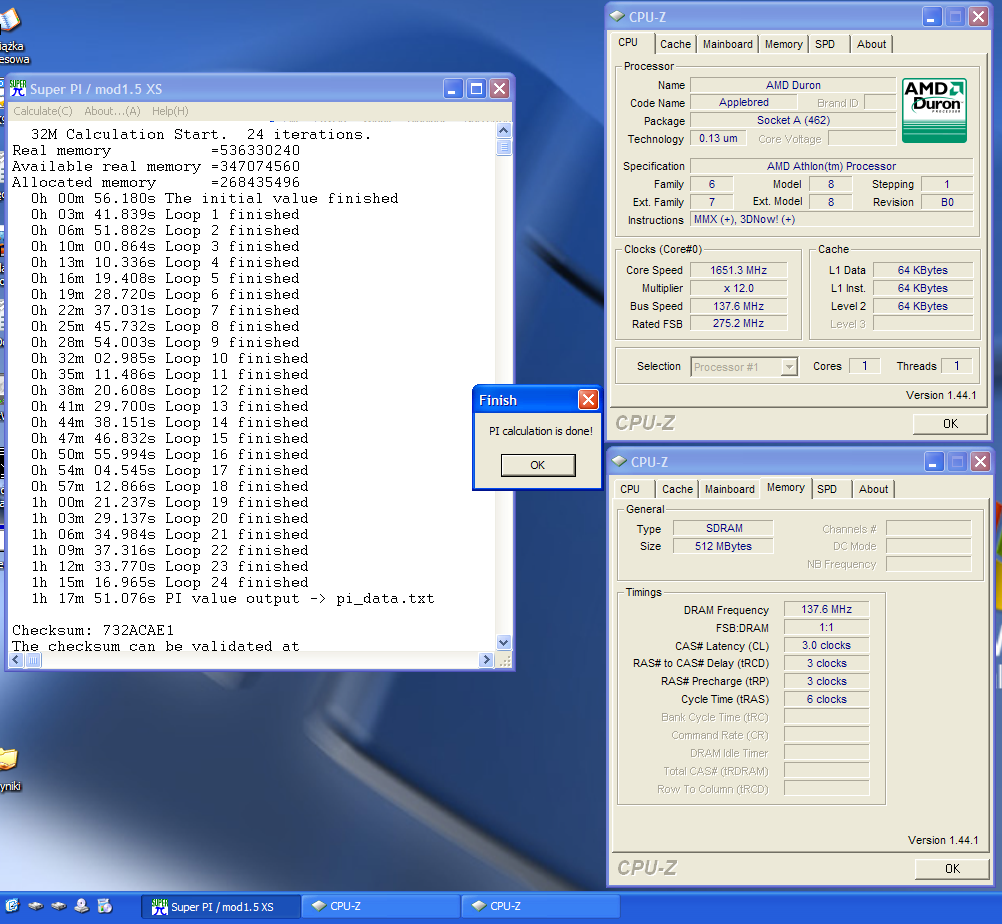Close the Finish dialog with the X
Image resolution: width=1002 pixels, height=924 pixels.
(588, 400)
